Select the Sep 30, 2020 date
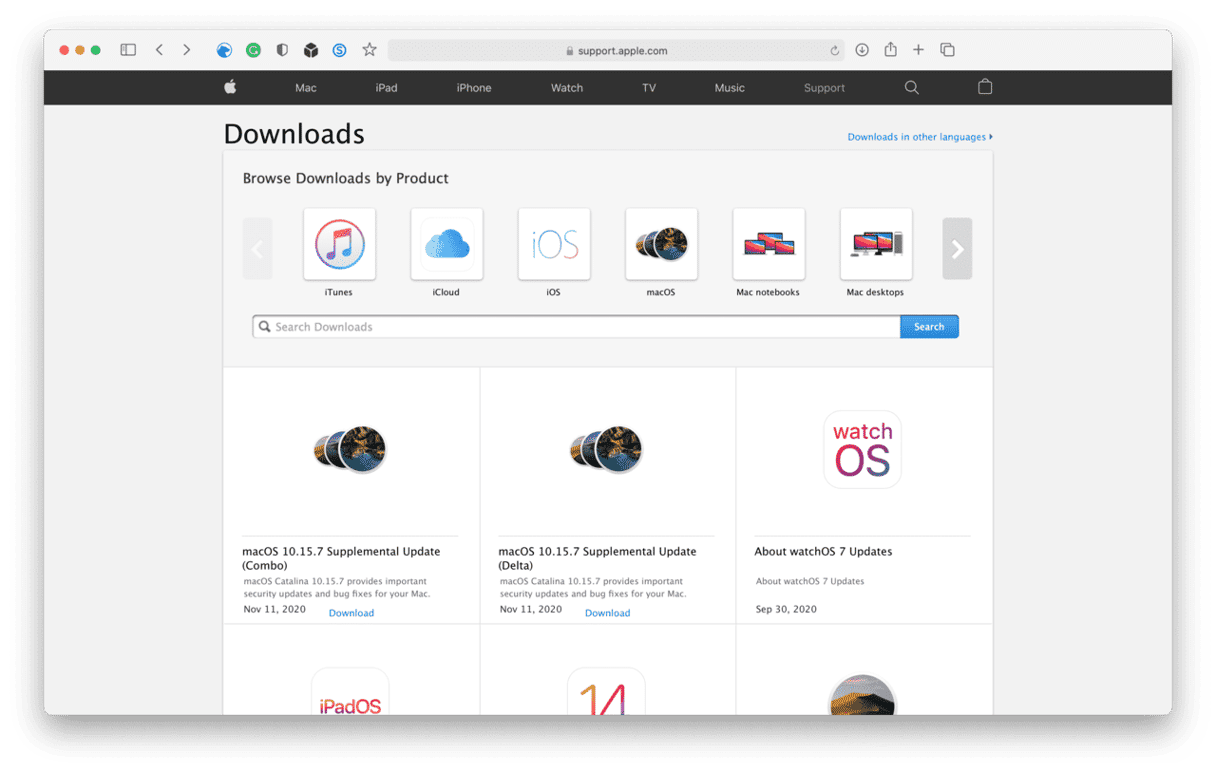Viewport: 1216px width, 773px height. (786, 609)
